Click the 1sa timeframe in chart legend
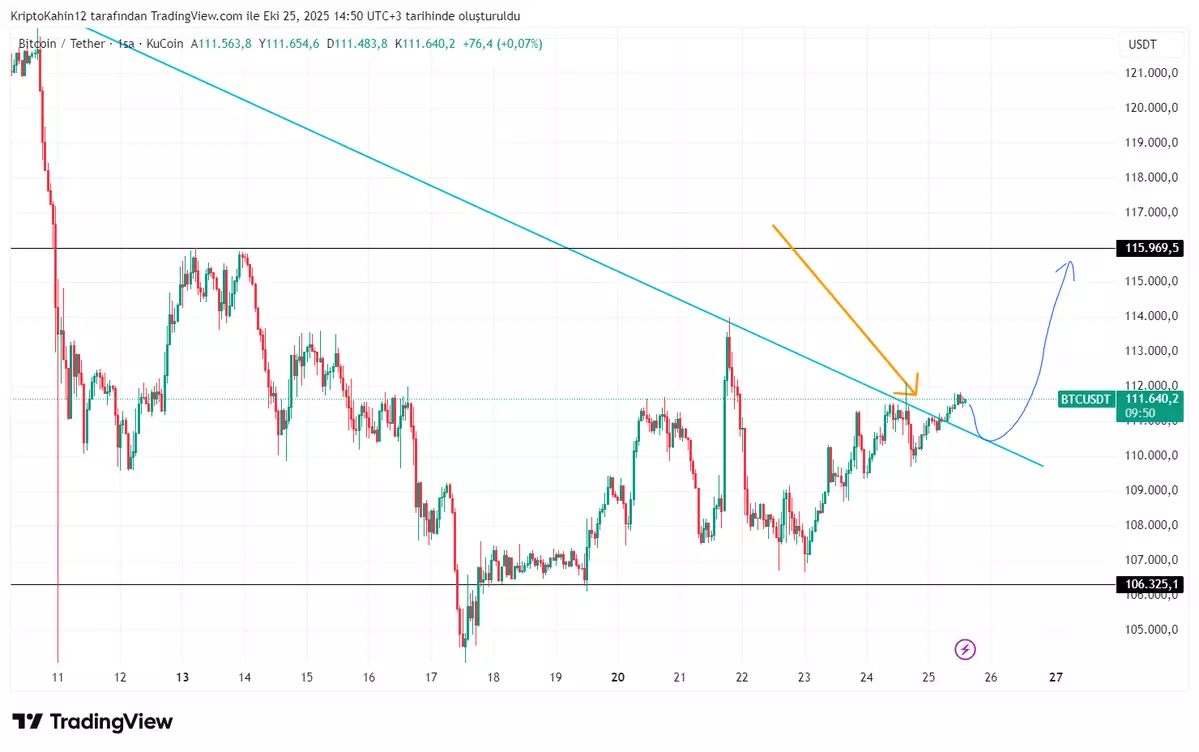Screen dimensions: 1199x752 tap(127, 44)
